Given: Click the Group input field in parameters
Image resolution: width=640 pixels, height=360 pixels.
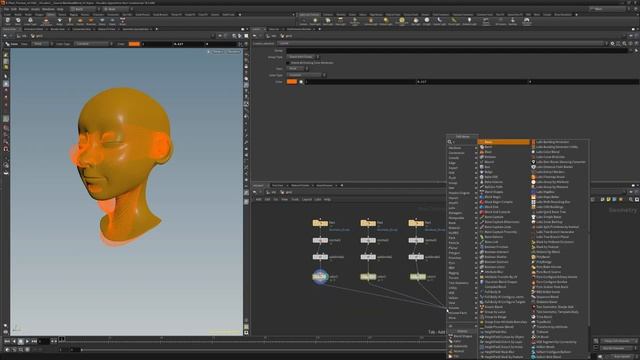Looking at the screenshot, I should tap(456, 51).
